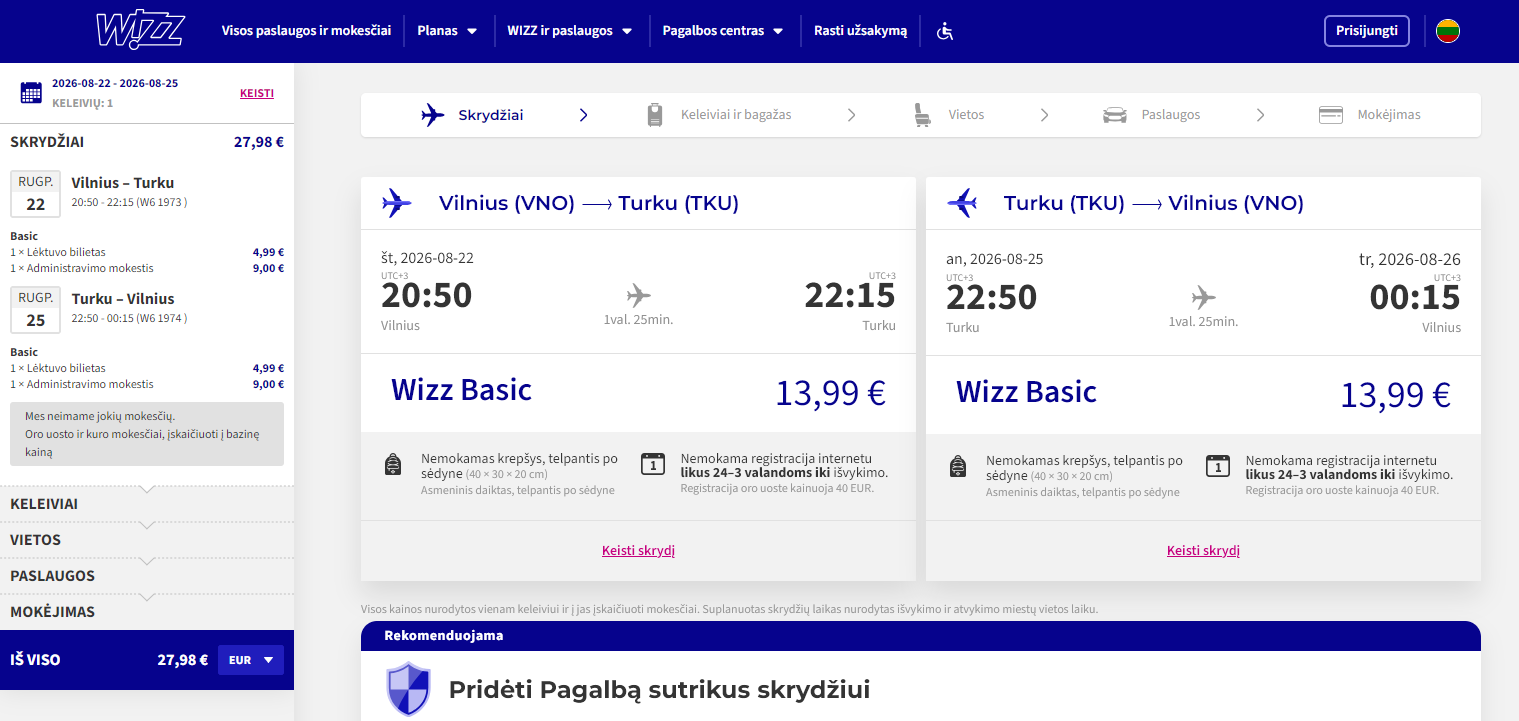Click the Prisijungti login button
This screenshot has width=1519, height=721.
(x=1366, y=31)
